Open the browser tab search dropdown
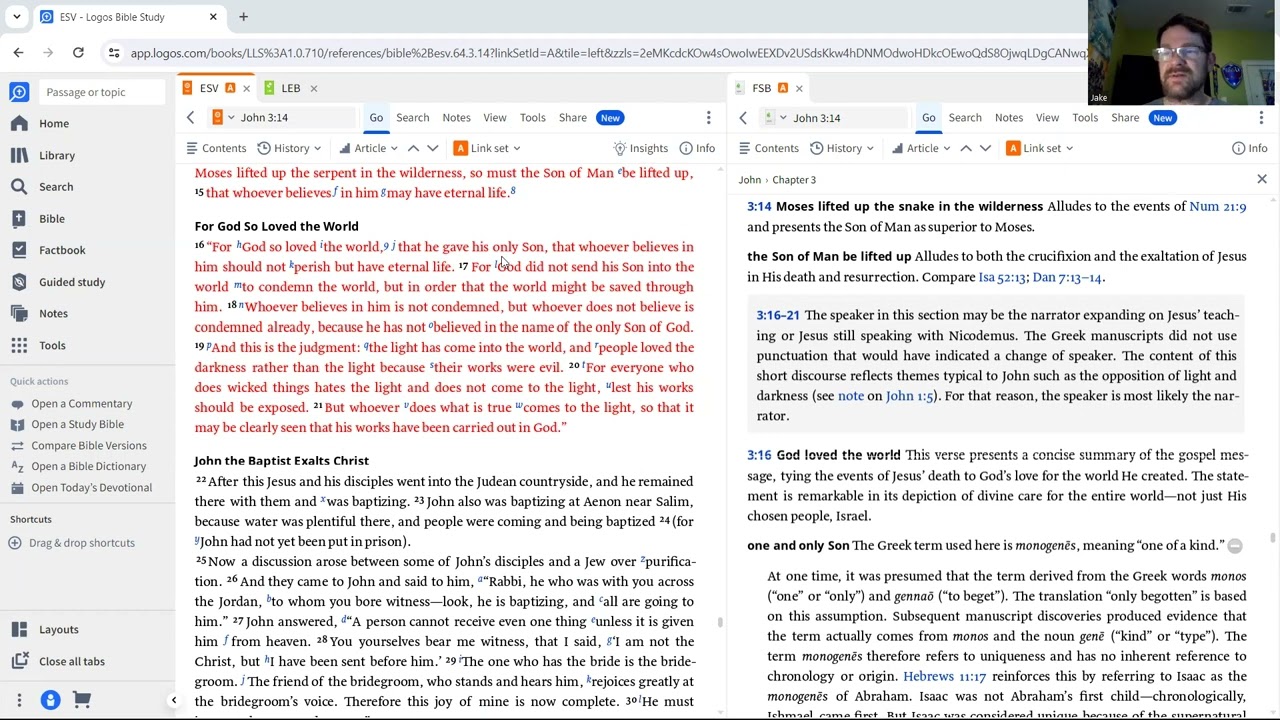The width and height of the screenshot is (1280, 720). click(16, 17)
